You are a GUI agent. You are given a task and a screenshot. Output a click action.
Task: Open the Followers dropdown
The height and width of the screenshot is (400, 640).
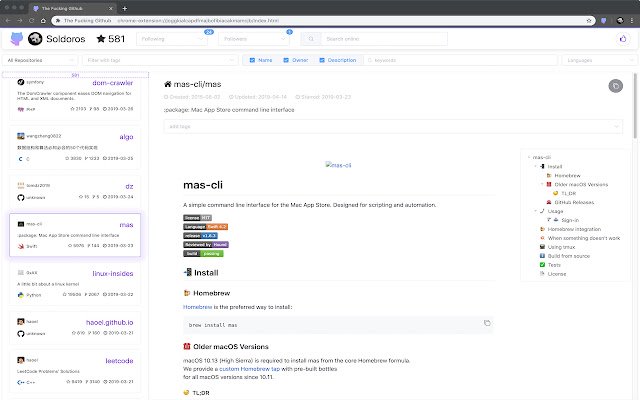(x=254, y=39)
